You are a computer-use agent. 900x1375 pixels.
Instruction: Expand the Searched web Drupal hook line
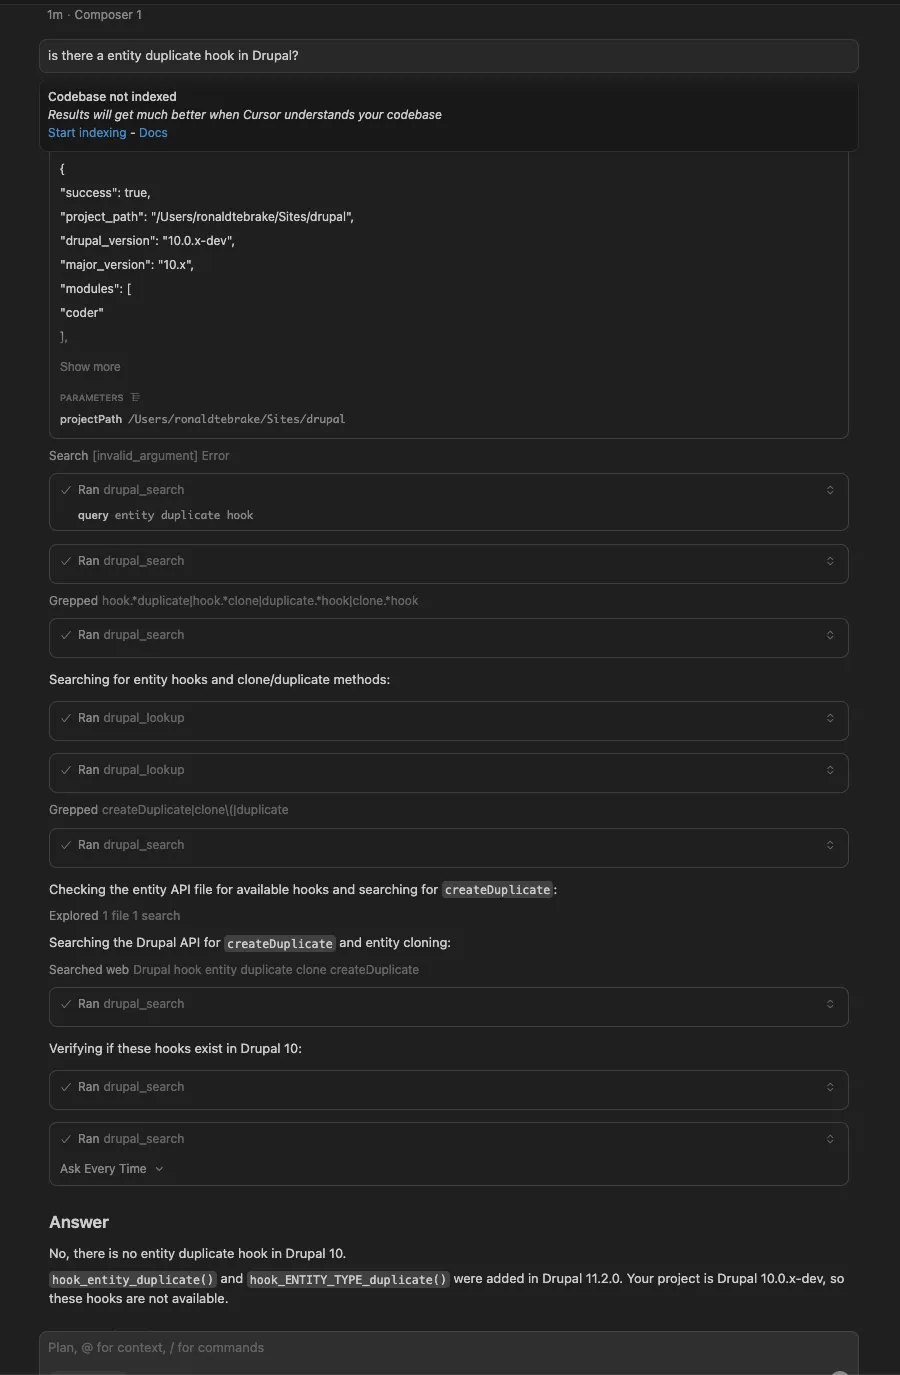[x=234, y=970]
